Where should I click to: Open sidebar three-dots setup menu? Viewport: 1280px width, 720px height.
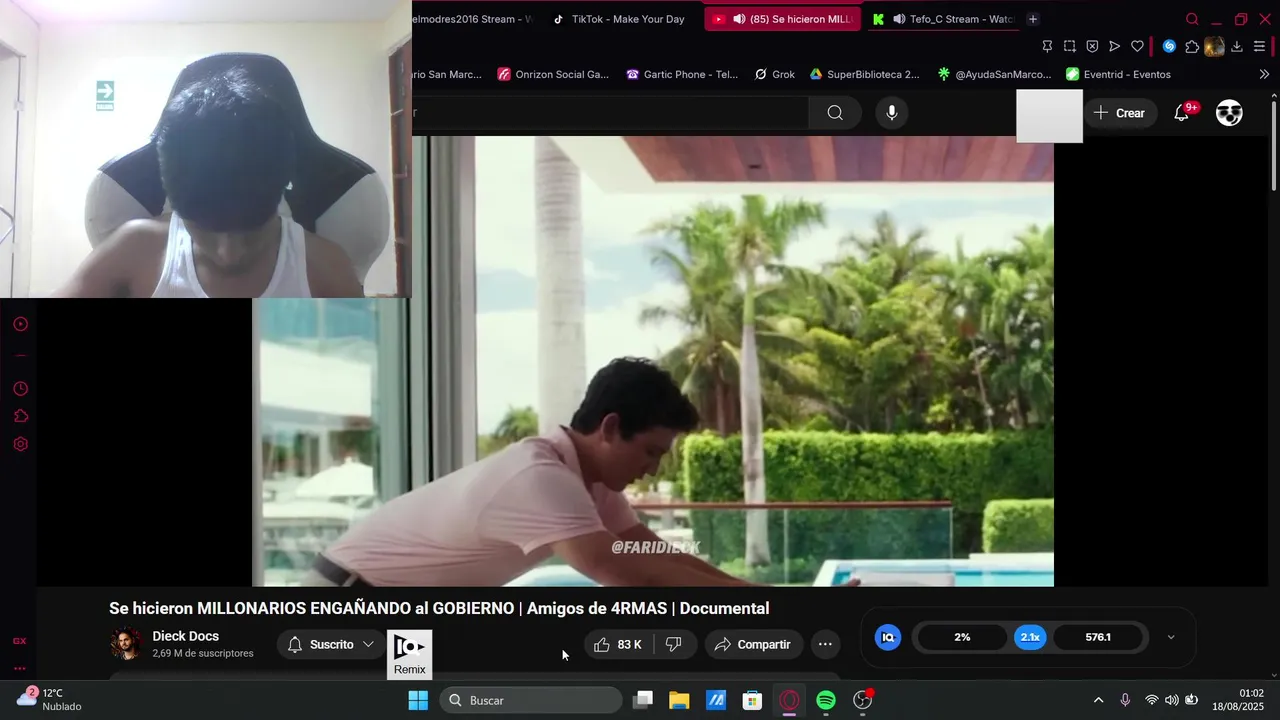tap(19, 669)
